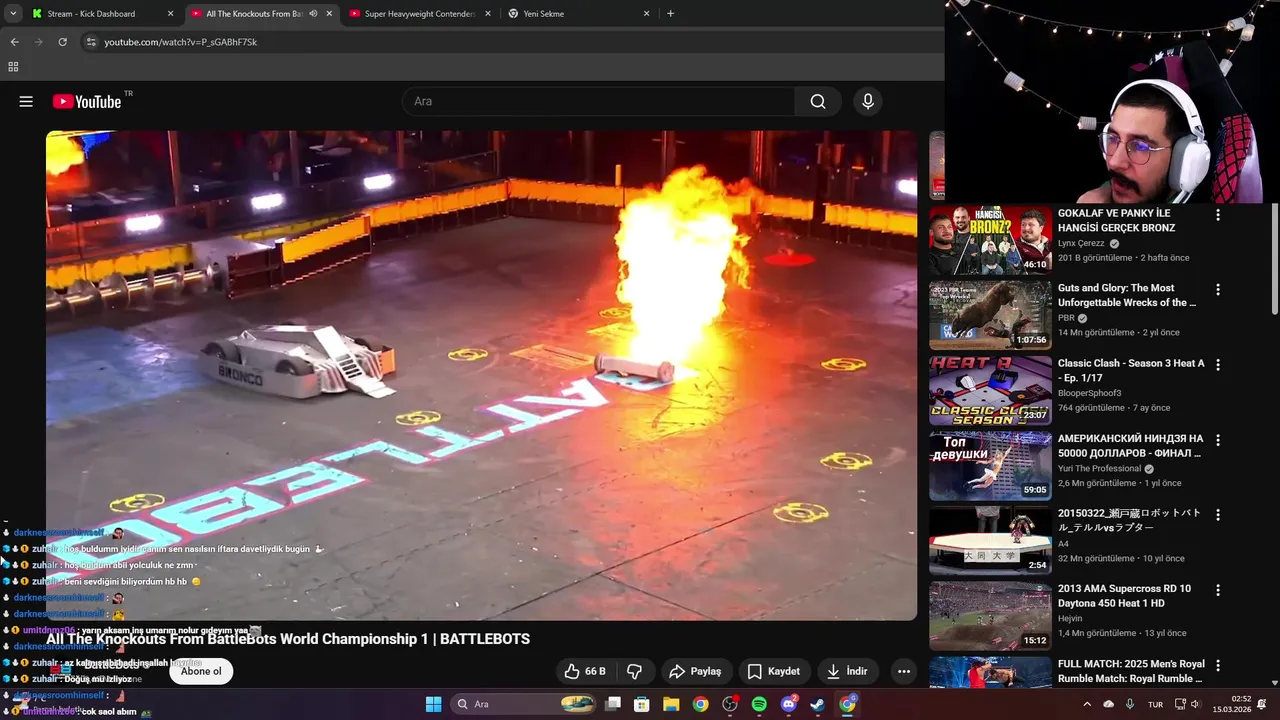
Task: Dislike the video with thumbs down
Action: (x=634, y=671)
